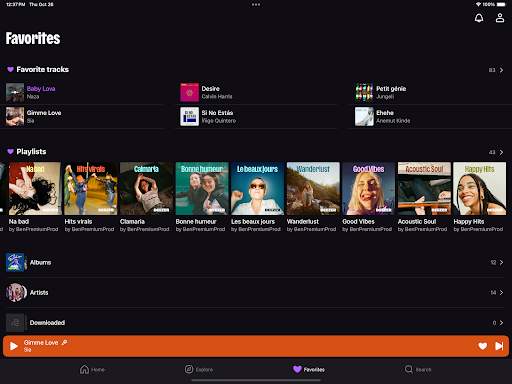The image size is (512, 384).
Task: Switch to the Explore tab
Action: click(x=199, y=369)
